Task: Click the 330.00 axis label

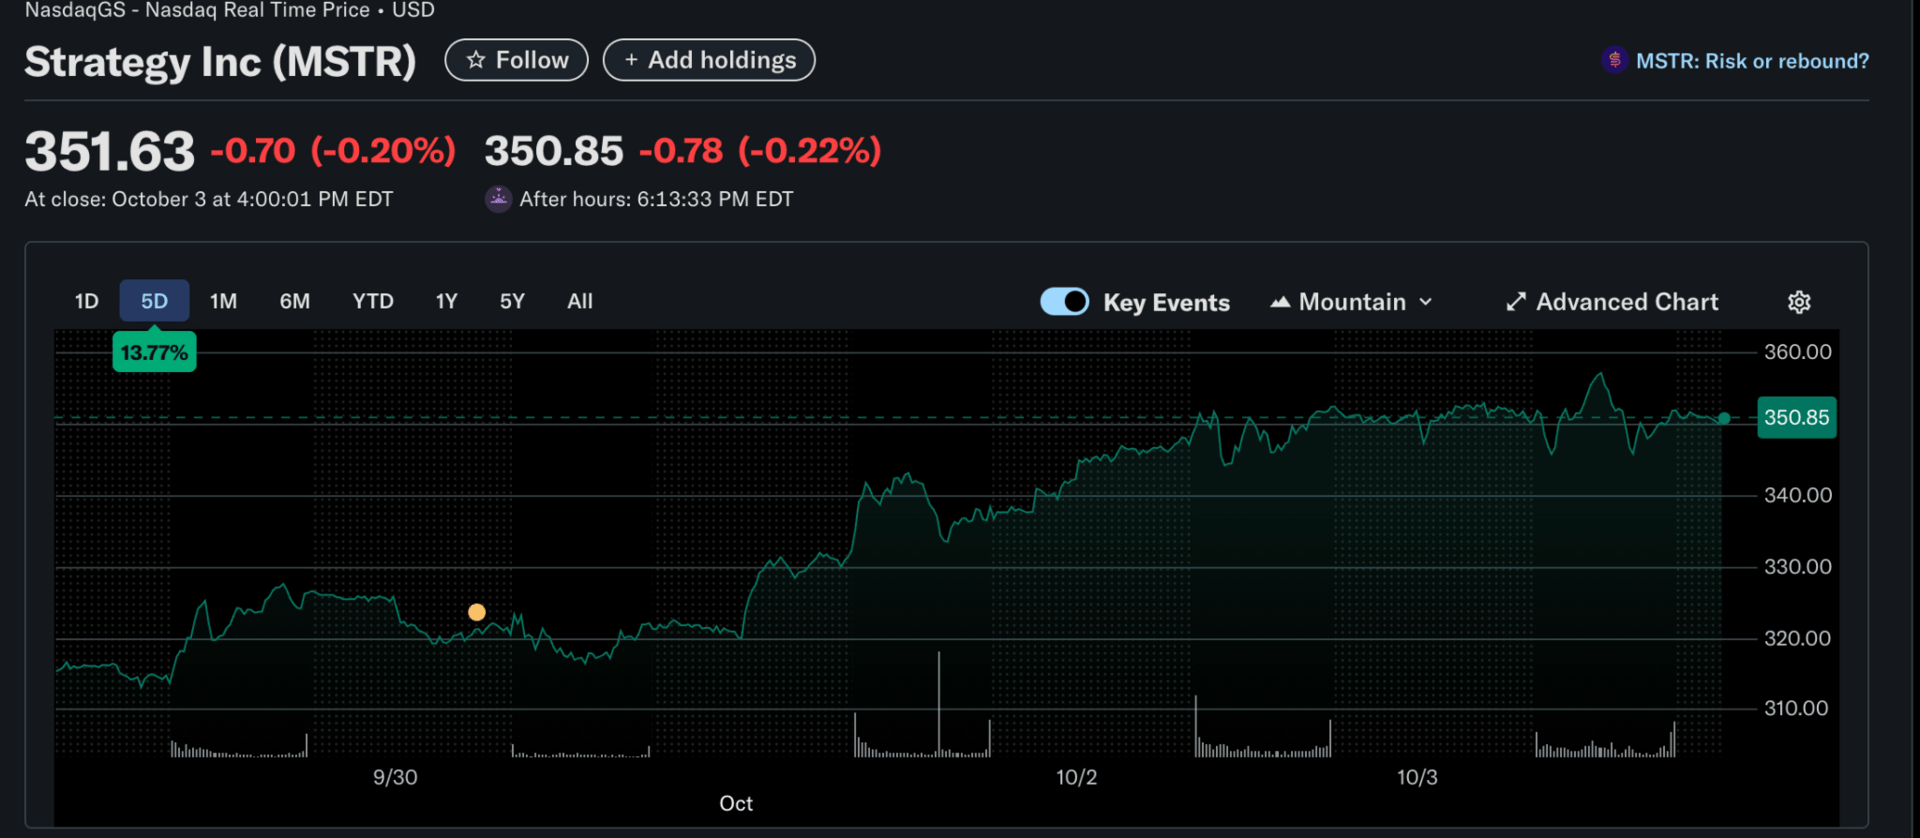Action: (x=1798, y=567)
